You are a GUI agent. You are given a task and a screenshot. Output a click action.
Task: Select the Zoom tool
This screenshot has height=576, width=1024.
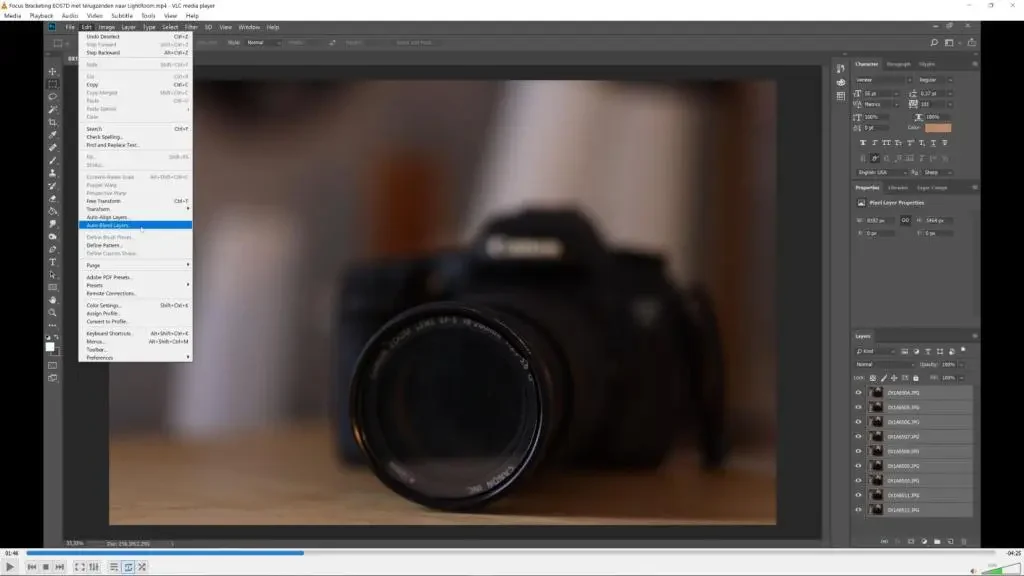[x=53, y=313]
